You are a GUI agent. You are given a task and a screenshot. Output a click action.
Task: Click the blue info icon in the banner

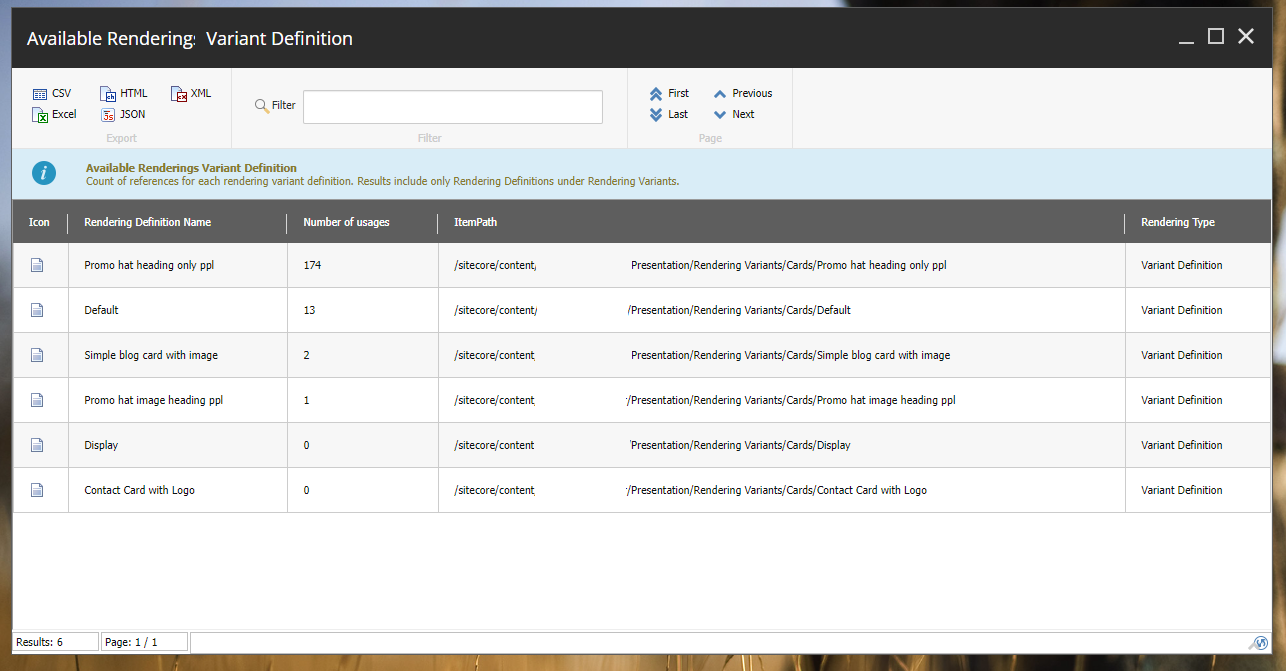pos(44,173)
